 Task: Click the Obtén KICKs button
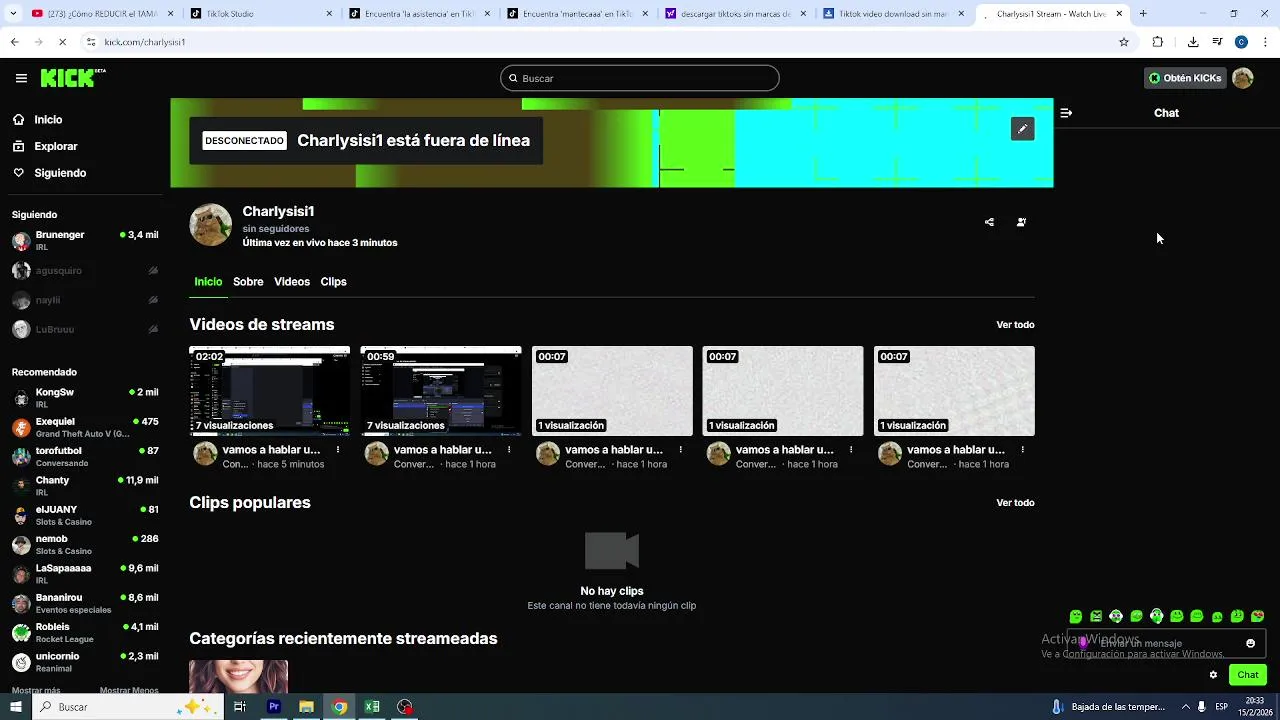click(1185, 78)
